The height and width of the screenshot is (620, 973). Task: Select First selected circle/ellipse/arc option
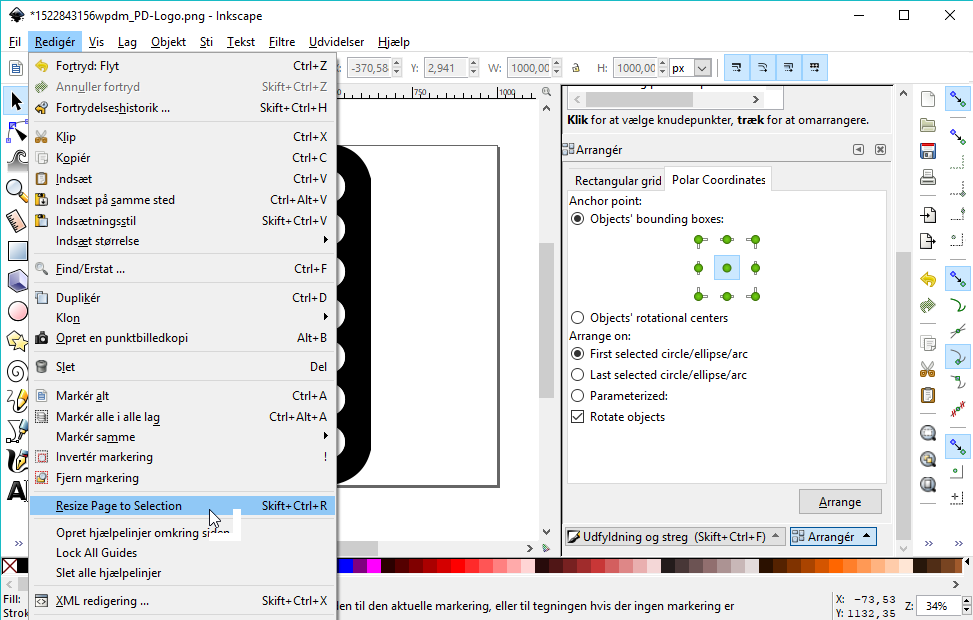tap(578, 354)
